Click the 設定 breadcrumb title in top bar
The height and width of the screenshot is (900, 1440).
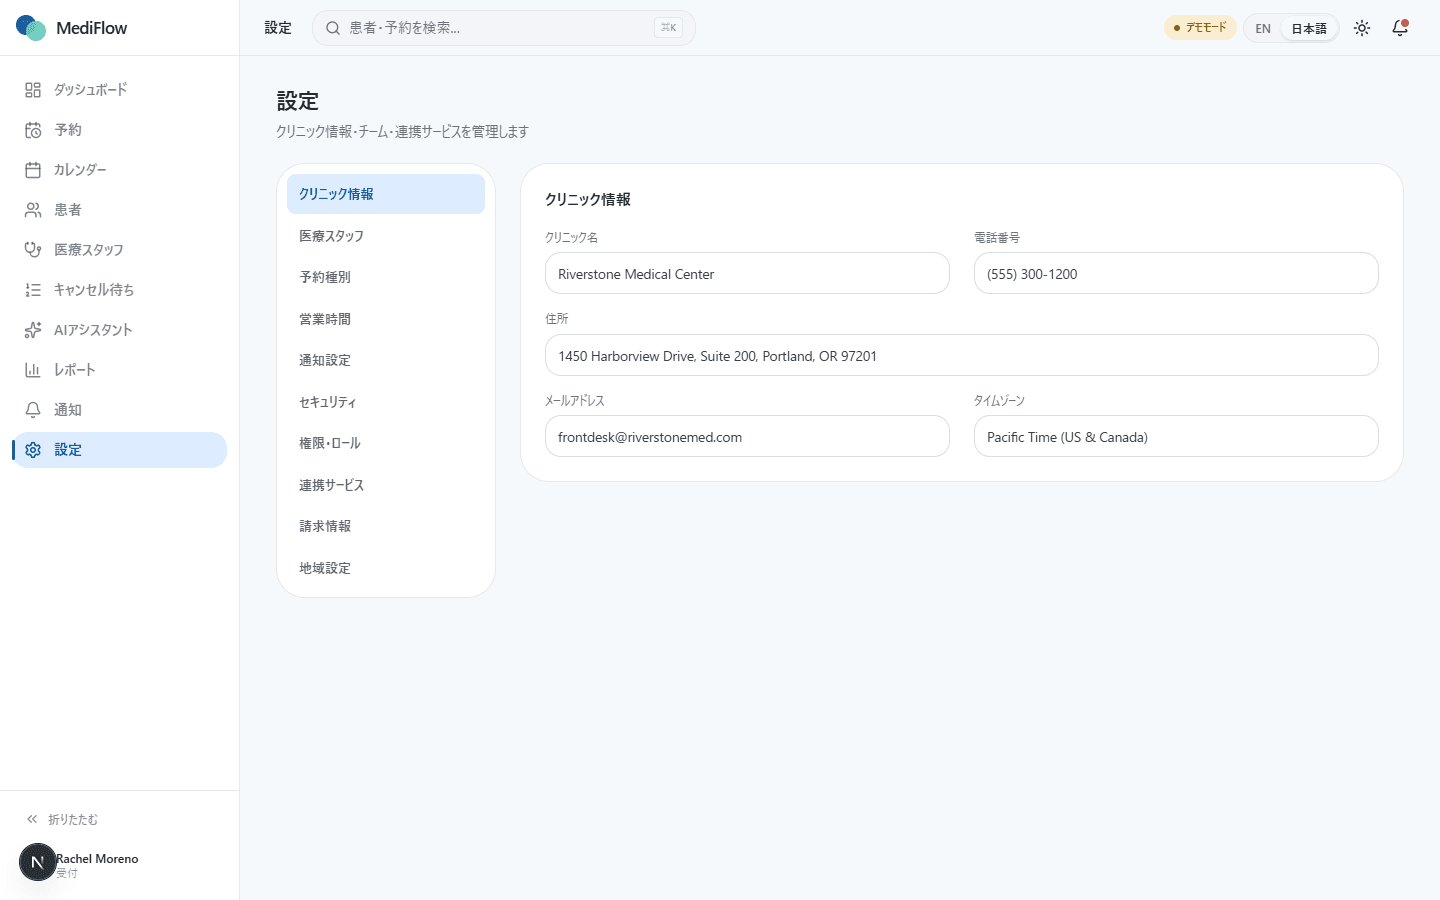[x=278, y=28]
